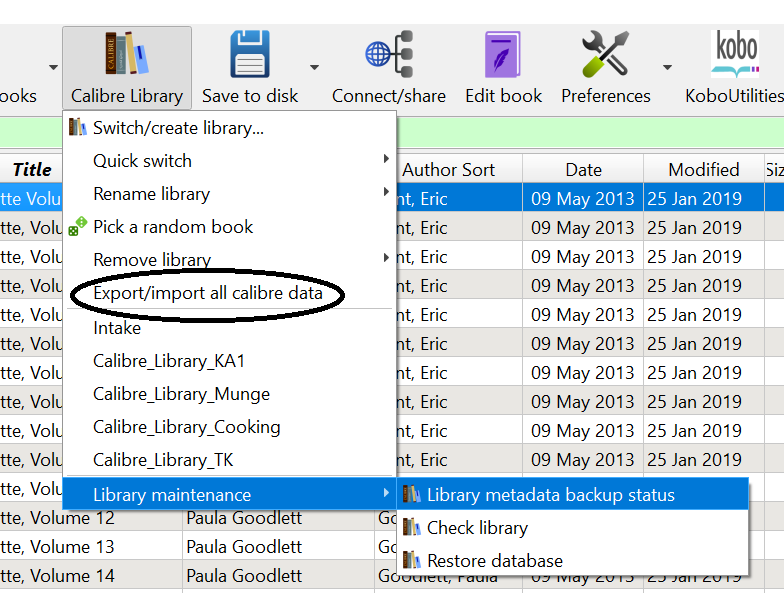Click the books icon beside Restore database

tap(412, 560)
